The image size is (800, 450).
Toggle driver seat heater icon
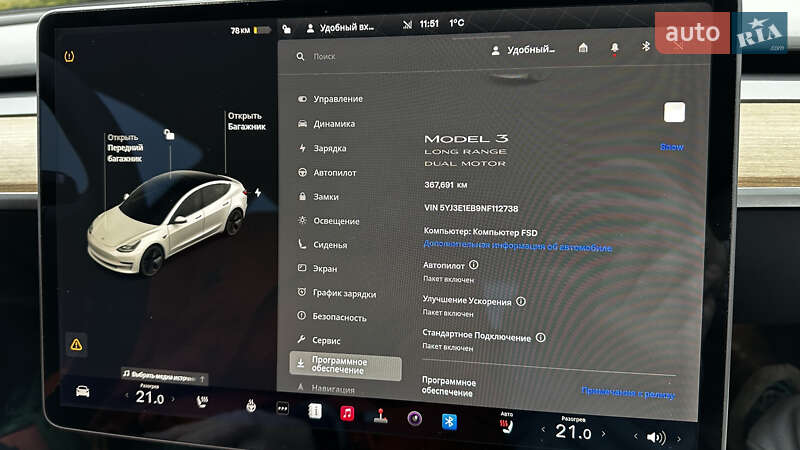(203, 402)
